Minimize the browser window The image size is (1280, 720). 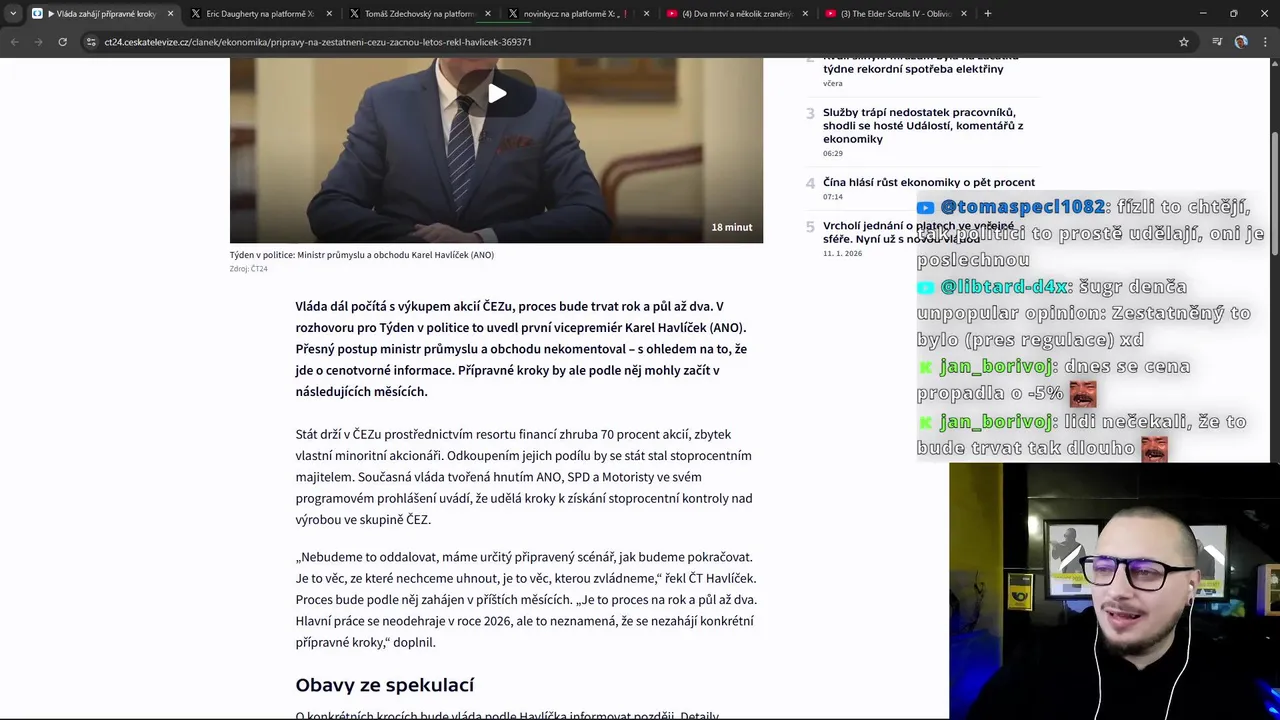pos(1203,13)
